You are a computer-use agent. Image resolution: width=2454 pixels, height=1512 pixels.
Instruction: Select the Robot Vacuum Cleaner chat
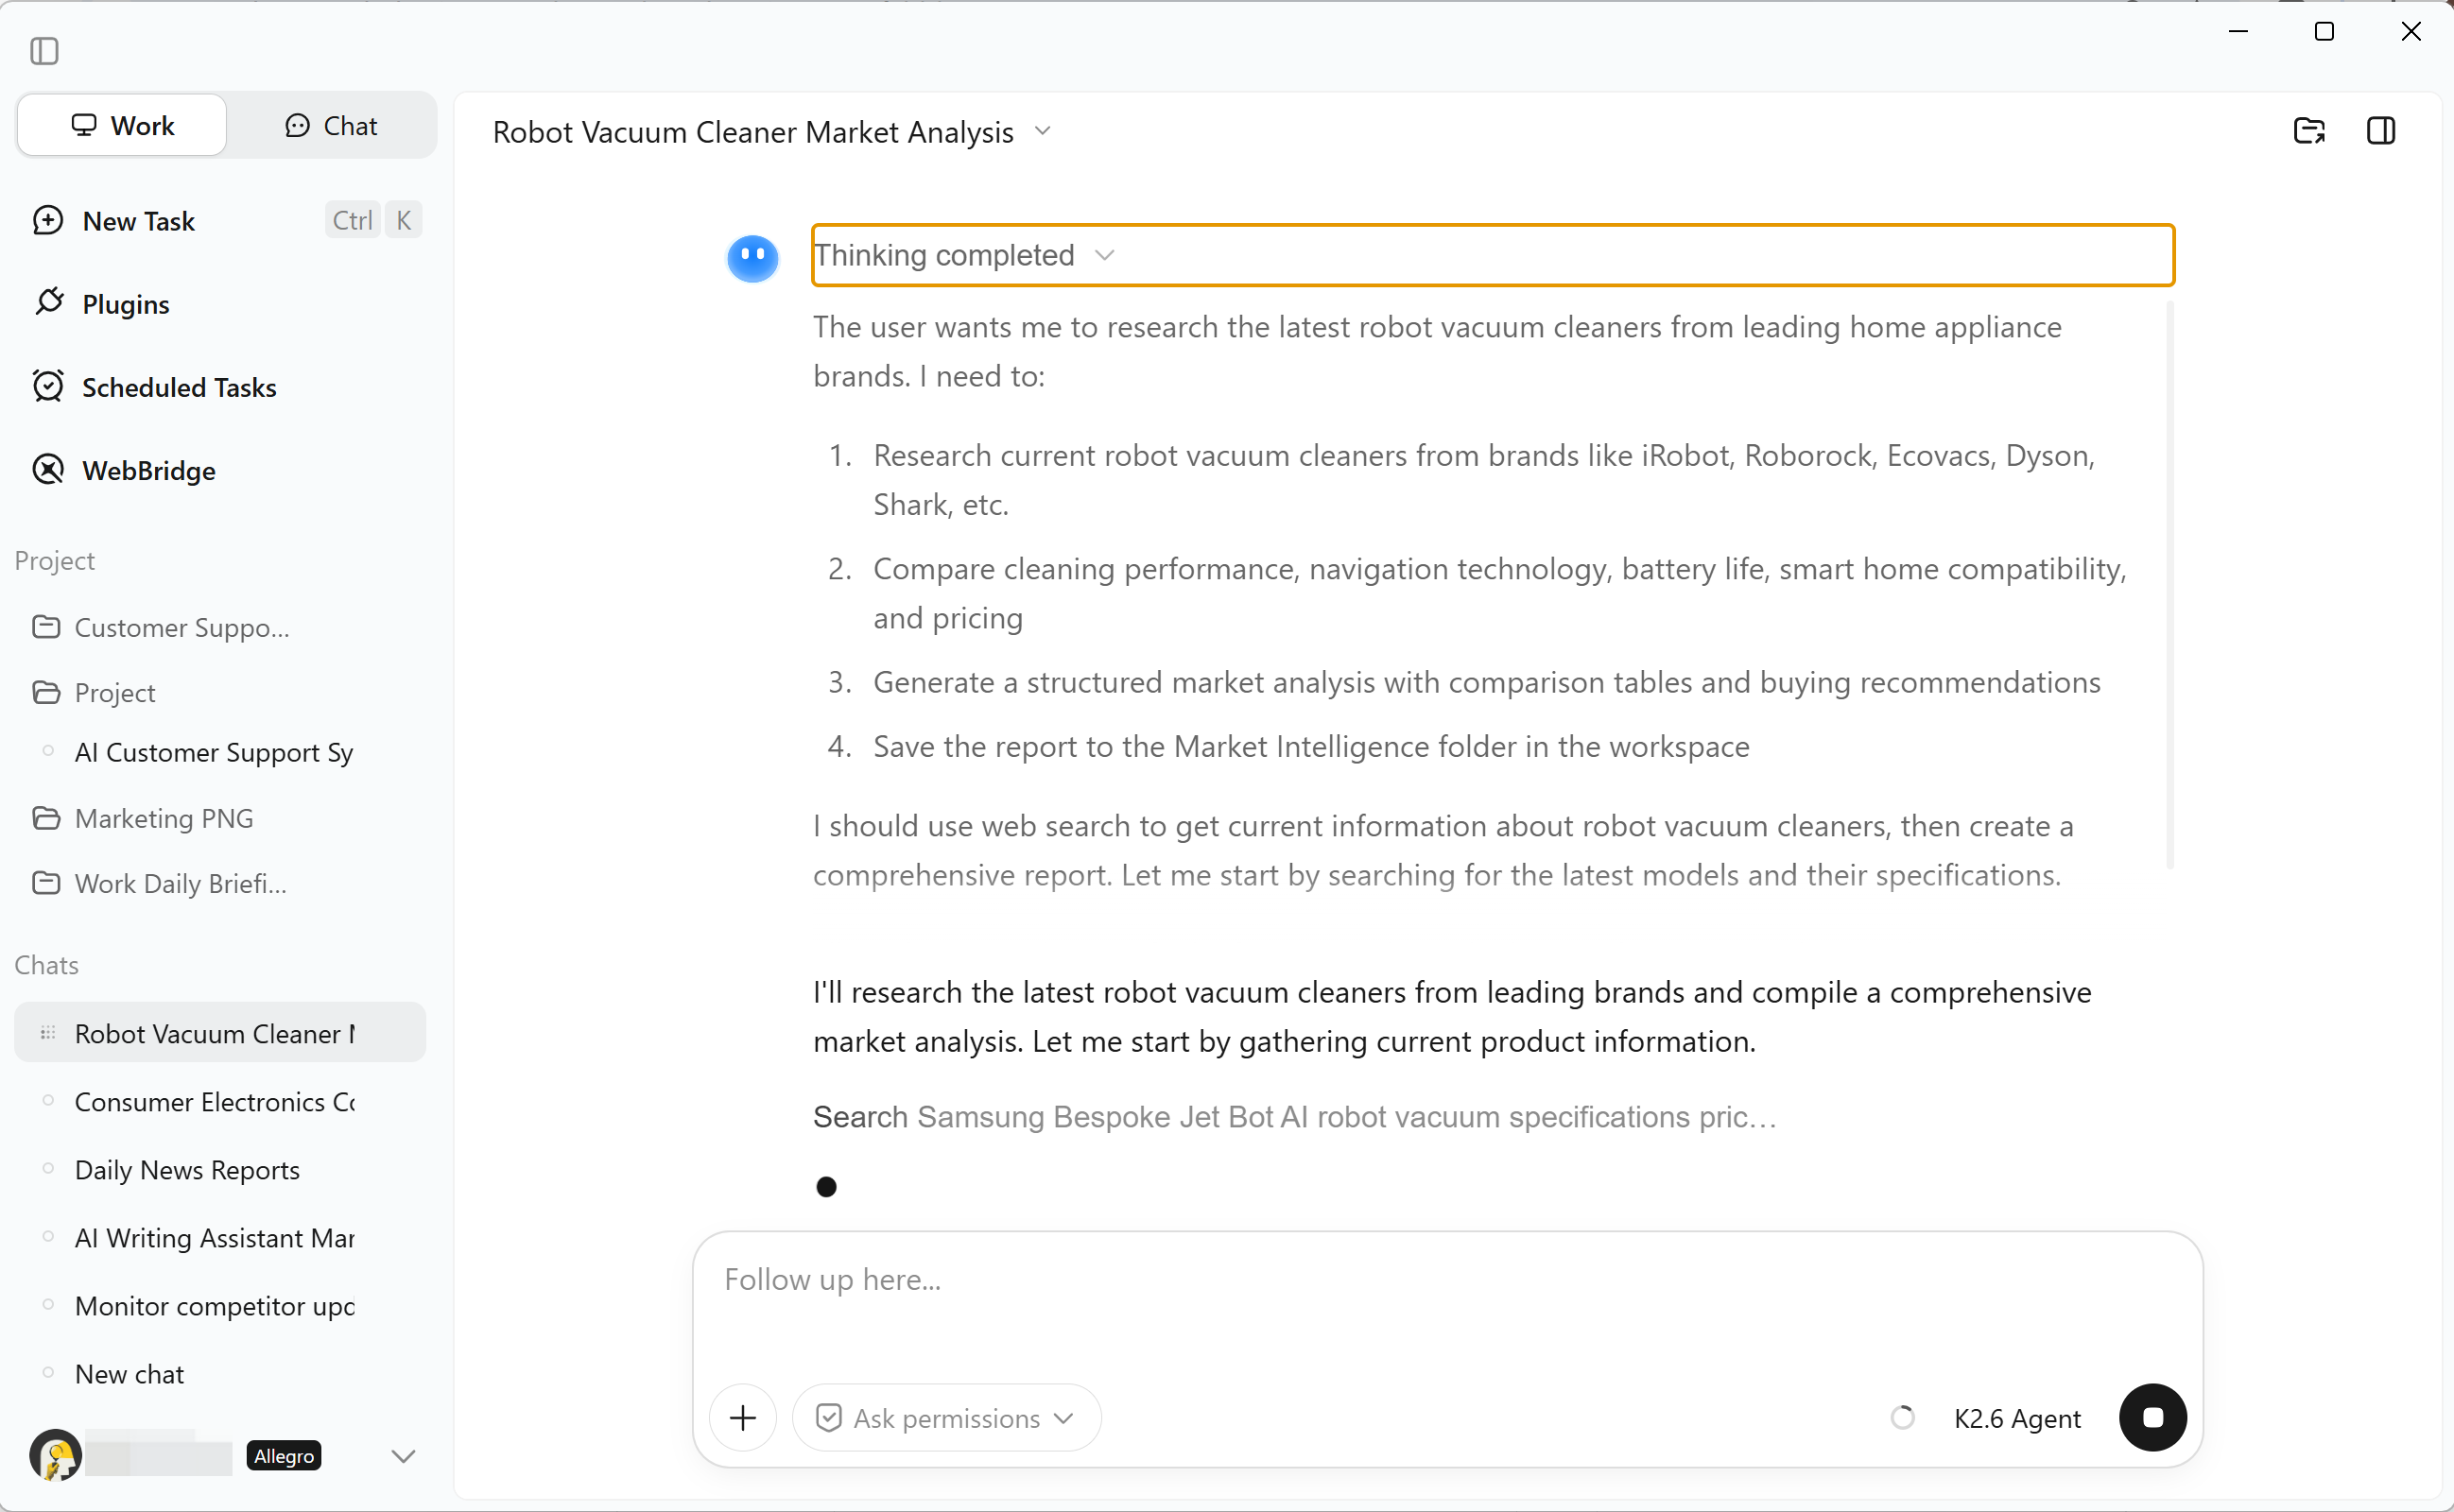click(x=220, y=1033)
